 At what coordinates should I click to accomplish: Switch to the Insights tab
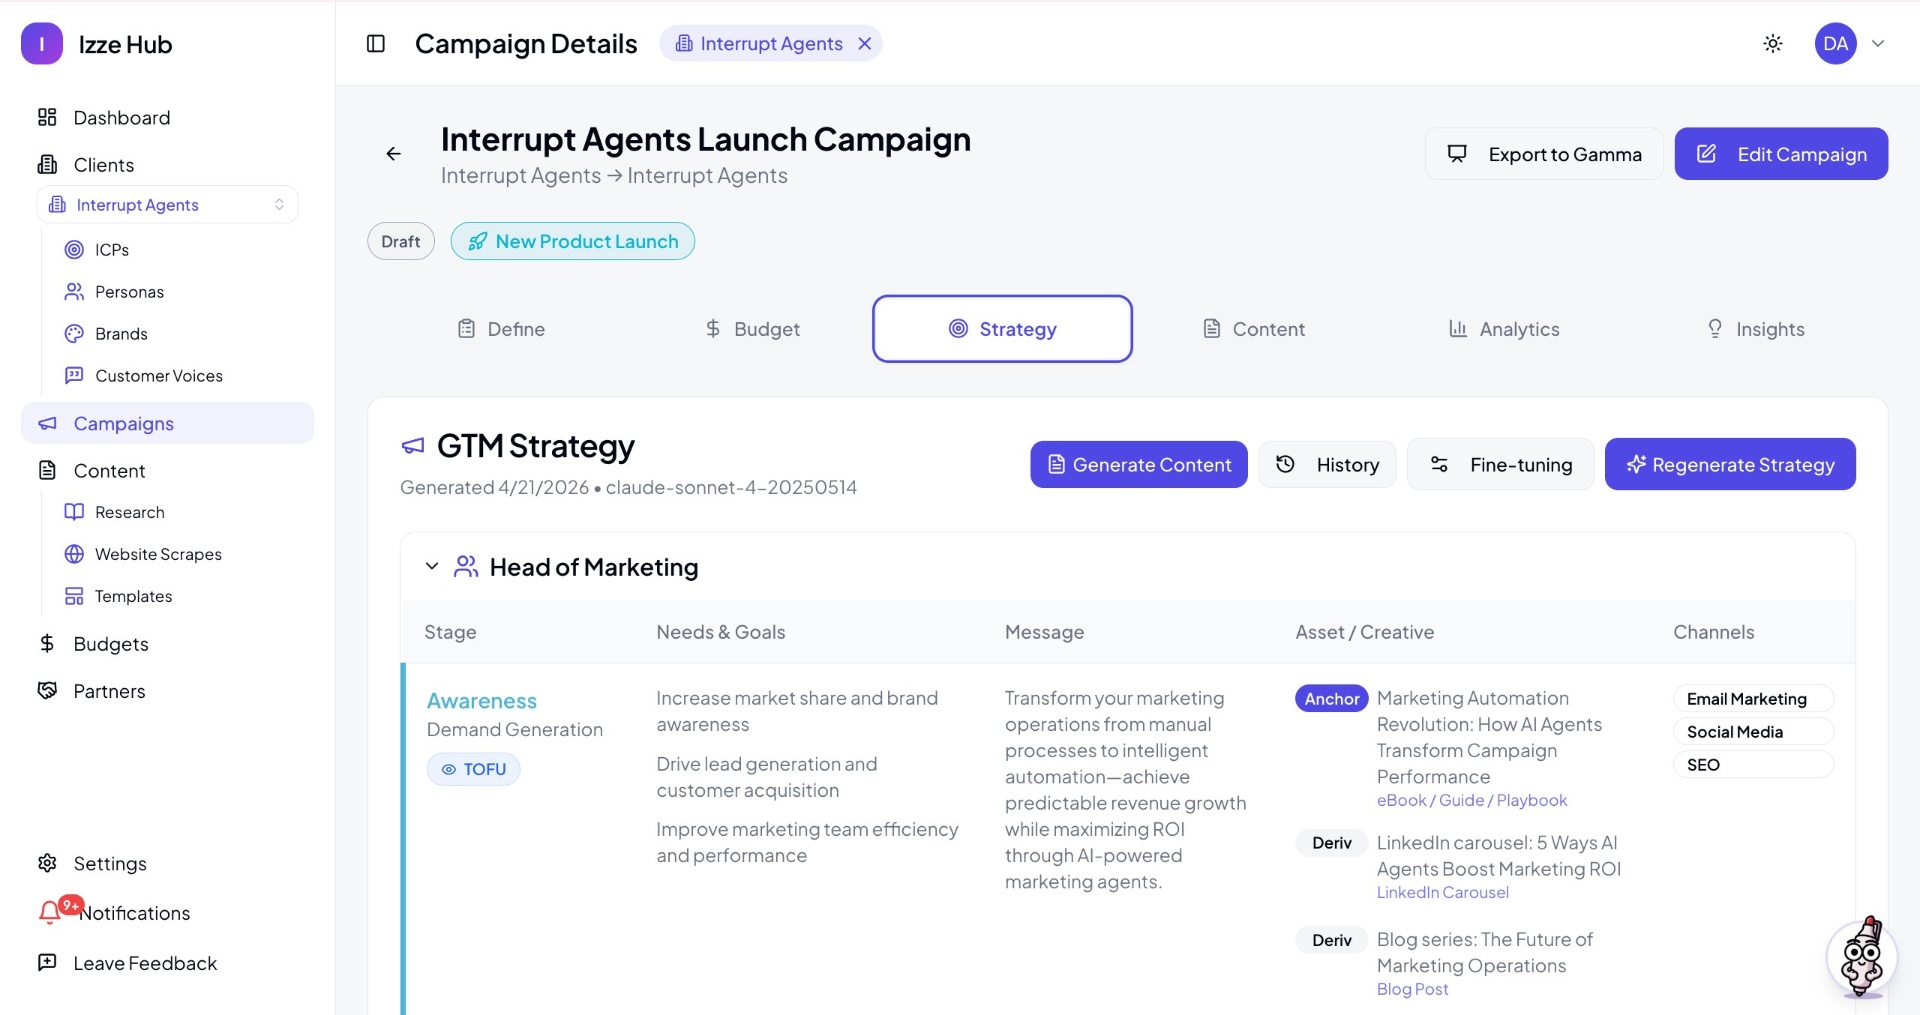[x=1756, y=328]
